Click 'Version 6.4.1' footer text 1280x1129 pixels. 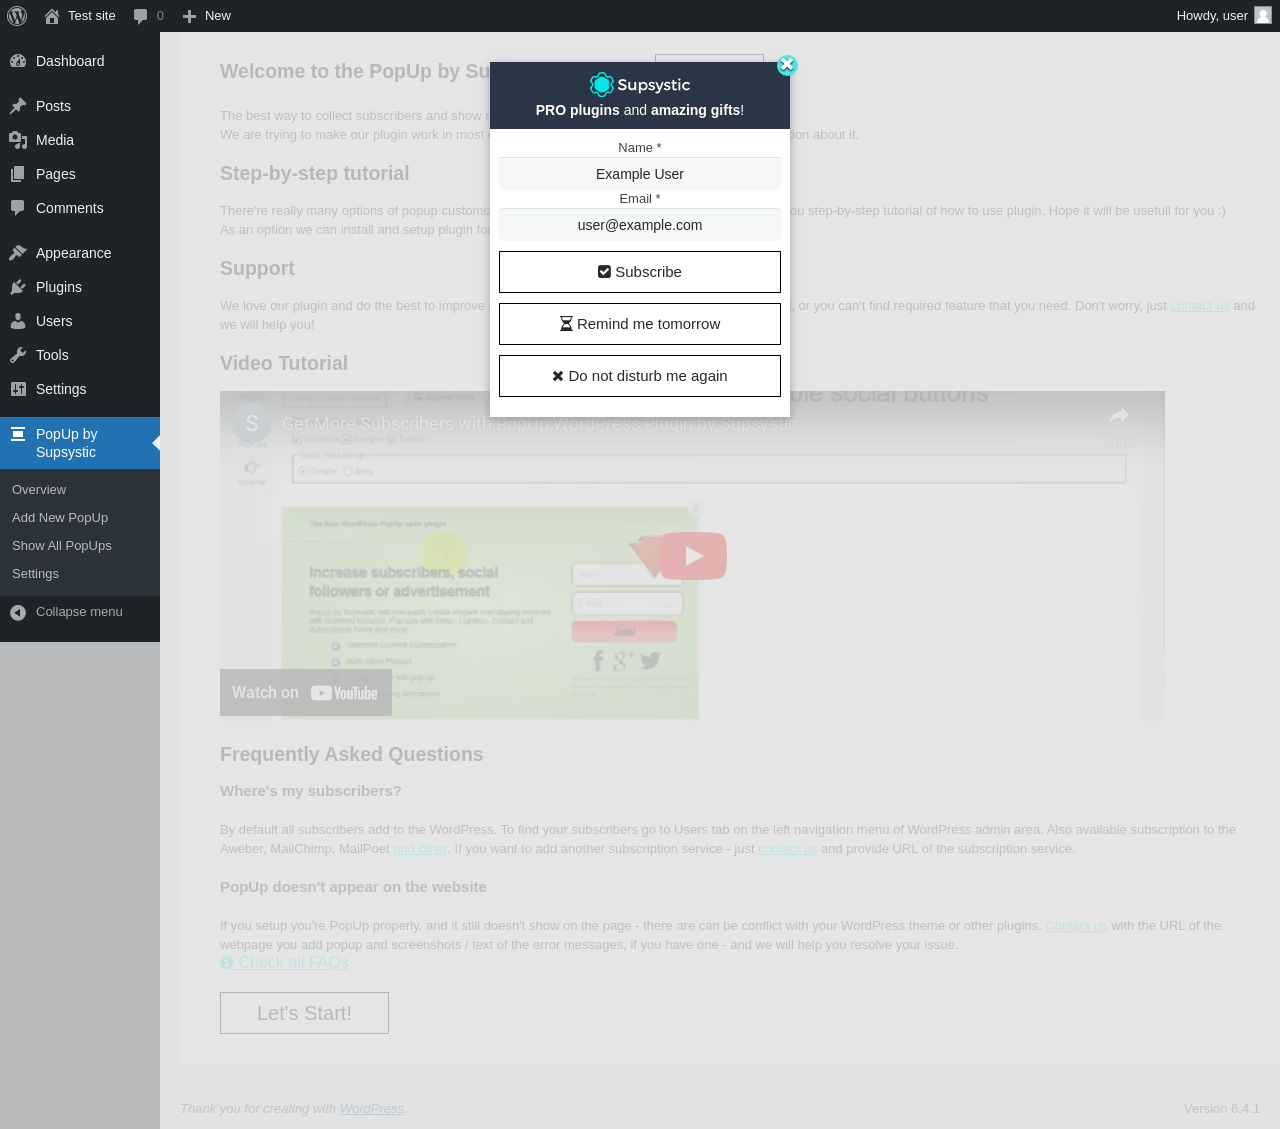point(1222,1109)
